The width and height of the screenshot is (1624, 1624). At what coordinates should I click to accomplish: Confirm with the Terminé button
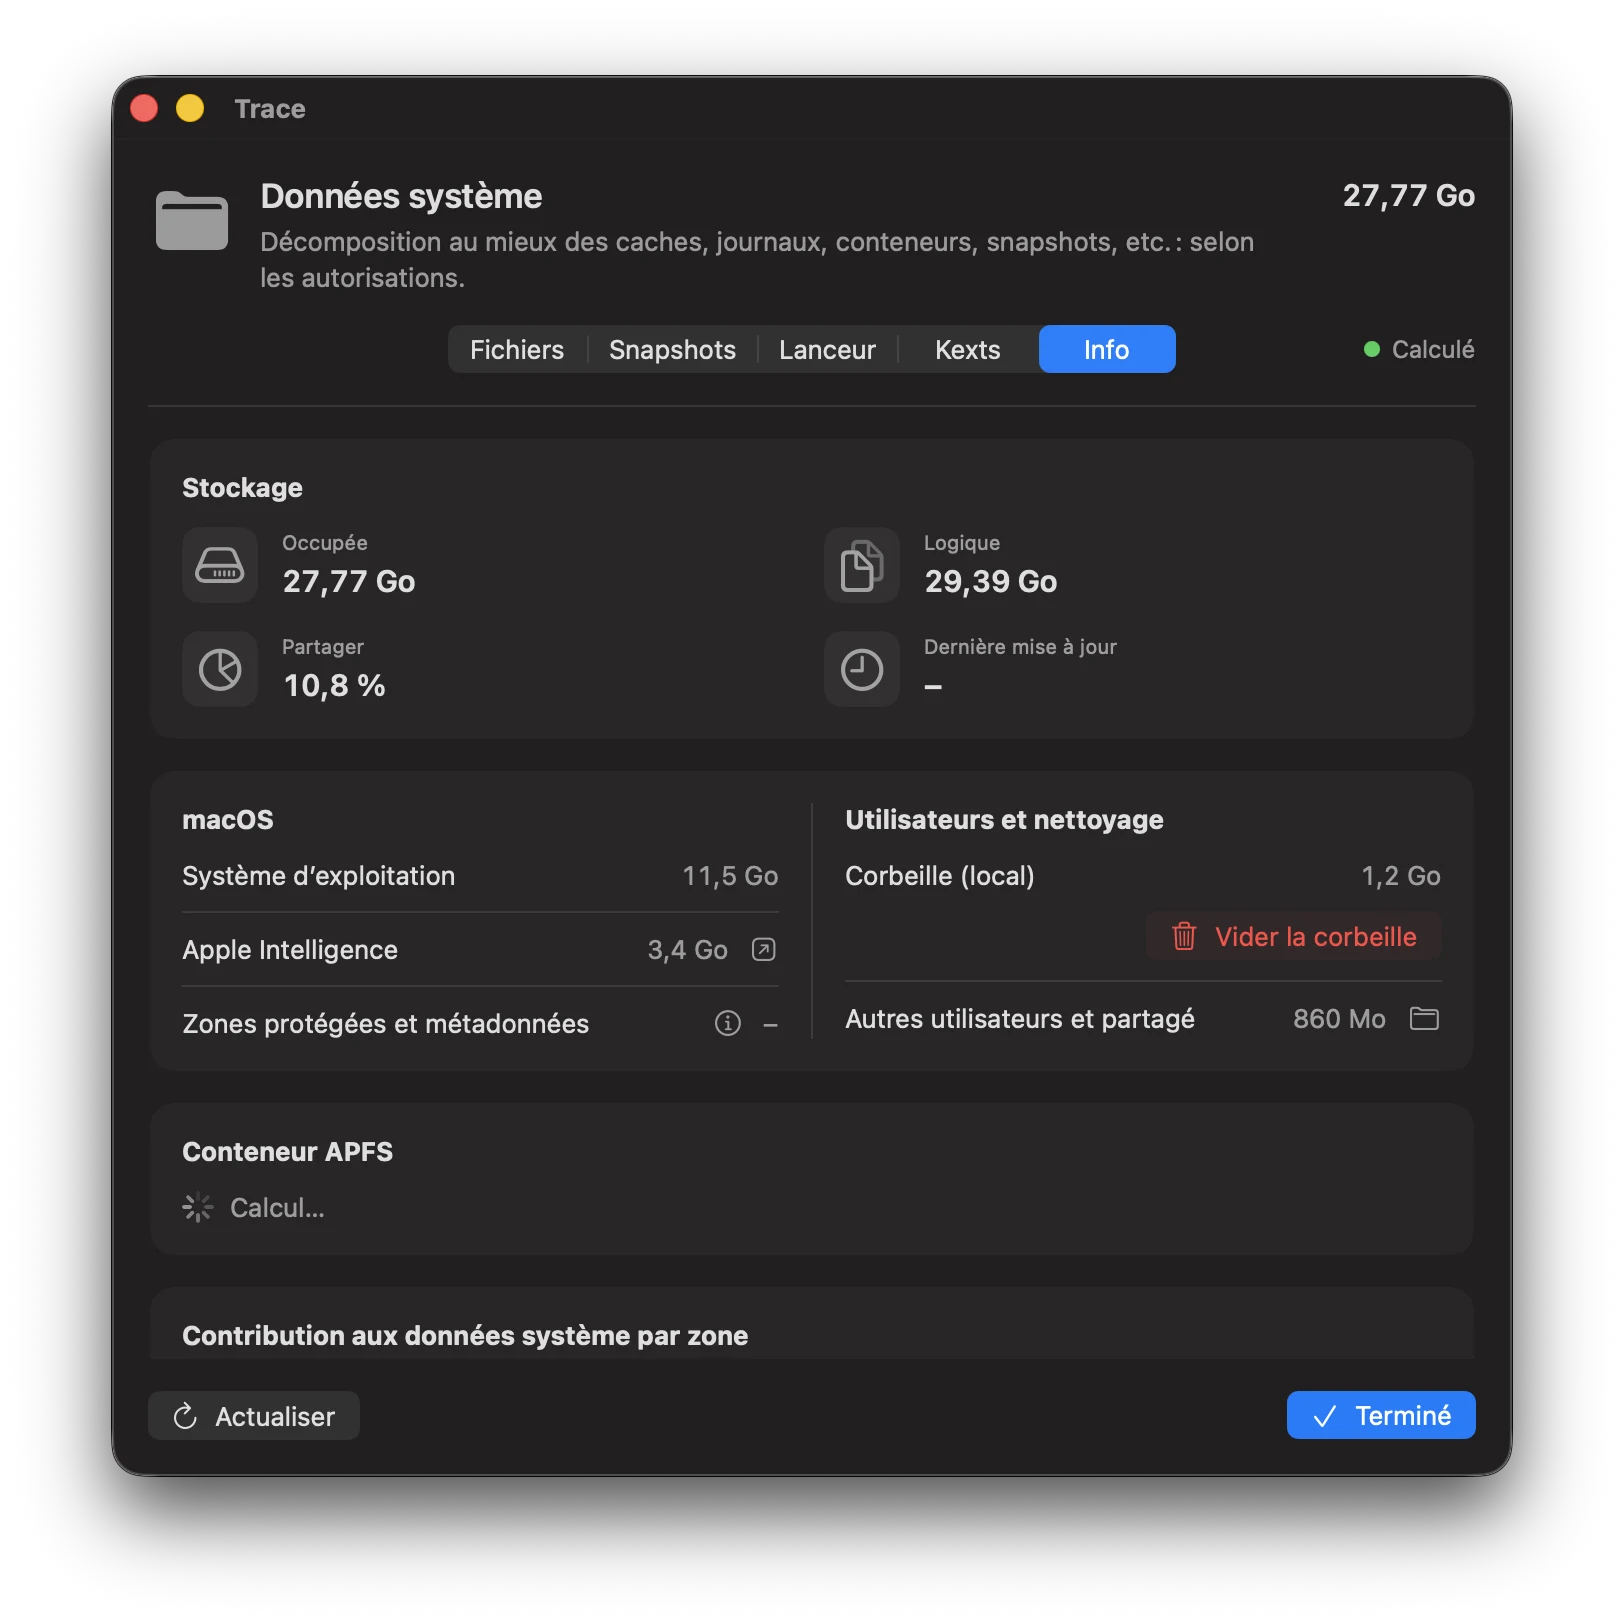(x=1381, y=1415)
